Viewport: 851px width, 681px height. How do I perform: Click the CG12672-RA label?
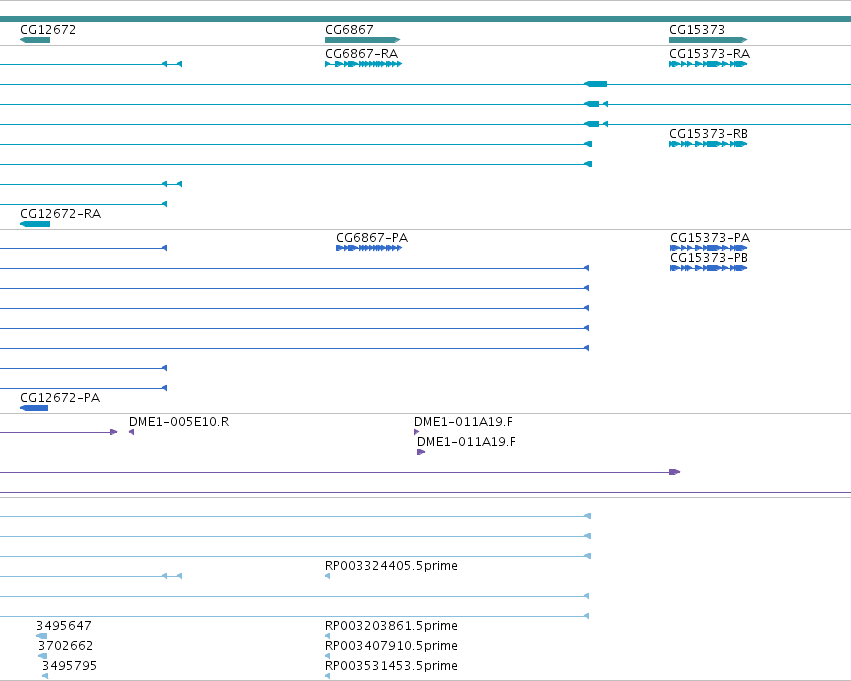pos(60,213)
